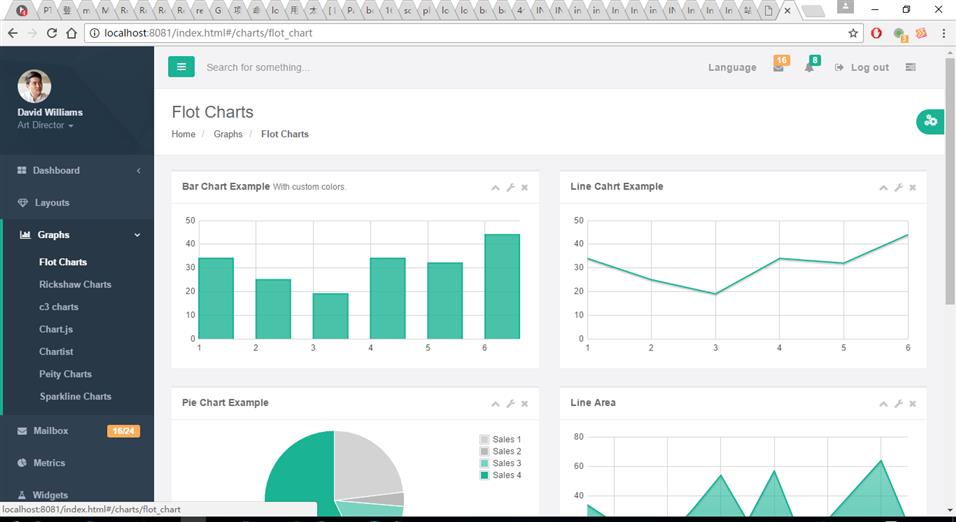
Task: Click the Language menu
Action: tap(732, 67)
